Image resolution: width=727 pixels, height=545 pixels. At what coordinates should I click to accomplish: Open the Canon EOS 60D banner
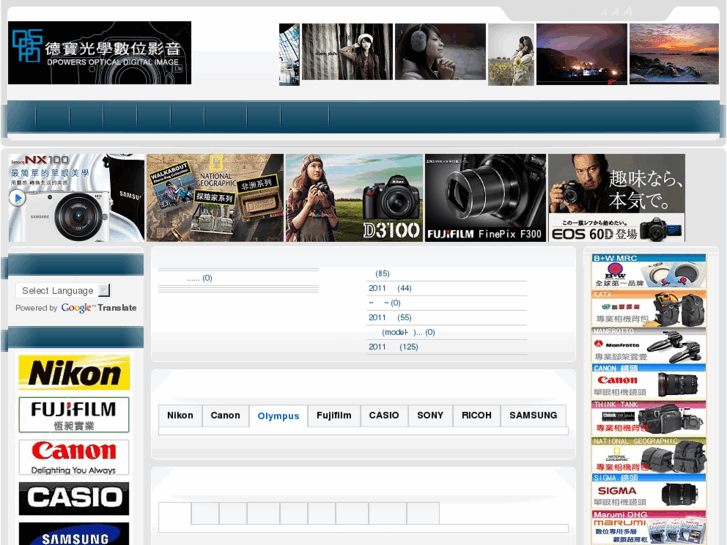[x=616, y=198]
